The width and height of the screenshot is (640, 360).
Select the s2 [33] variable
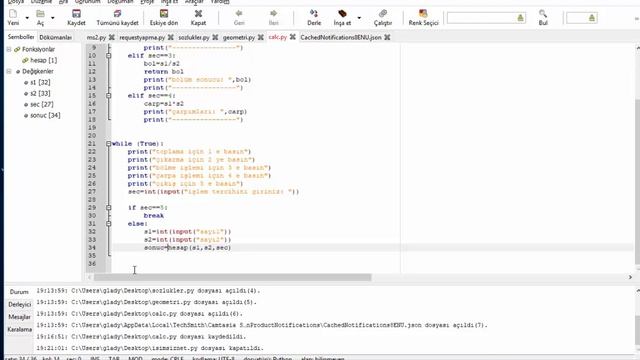(40, 93)
